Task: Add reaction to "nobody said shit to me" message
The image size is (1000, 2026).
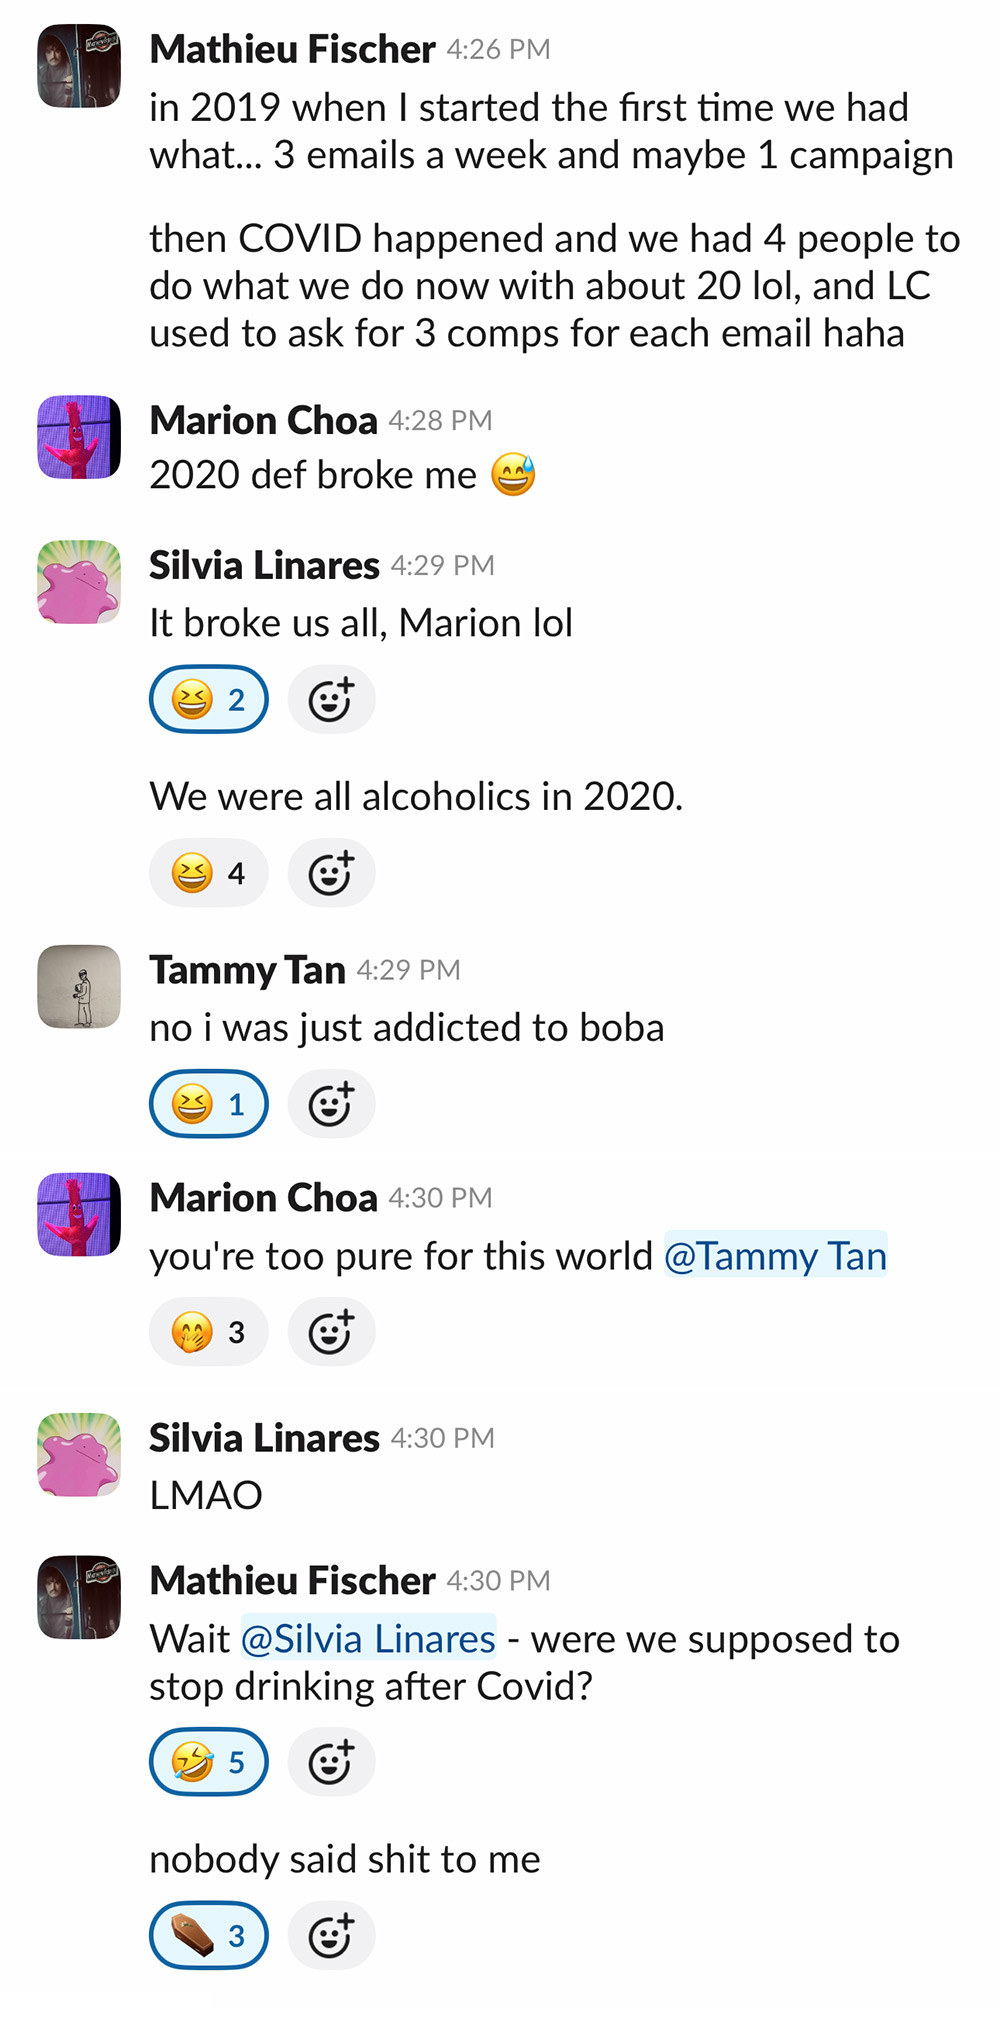Action: point(331,1936)
